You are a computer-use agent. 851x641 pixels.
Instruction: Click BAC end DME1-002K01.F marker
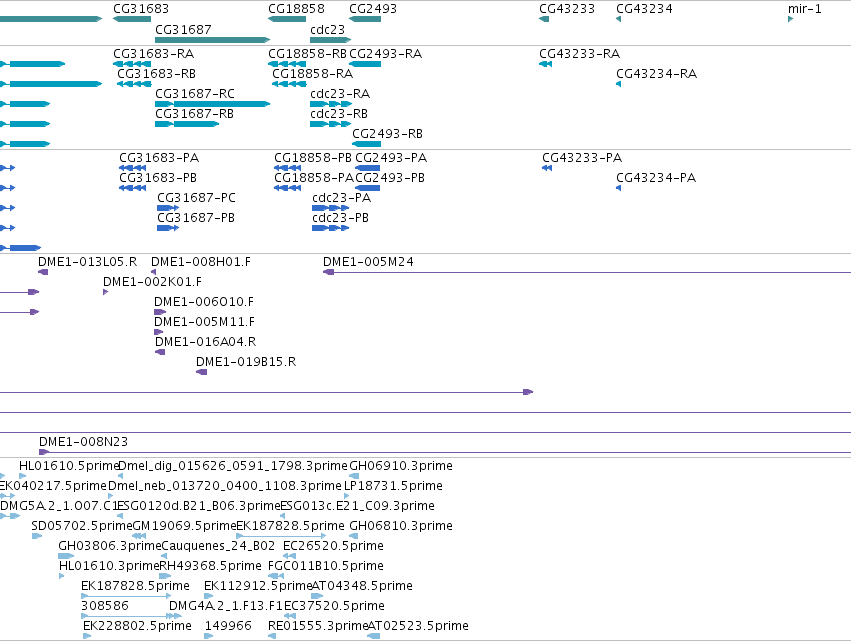click(x=106, y=293)
